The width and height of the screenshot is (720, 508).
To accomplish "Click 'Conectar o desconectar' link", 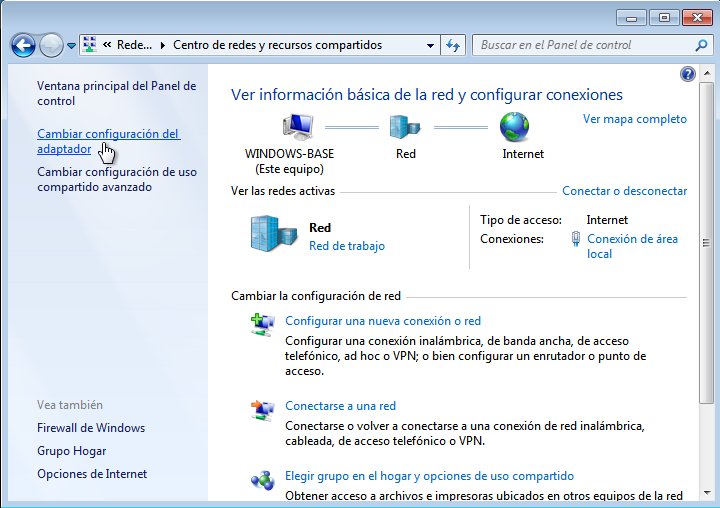I will coord(624,191).
